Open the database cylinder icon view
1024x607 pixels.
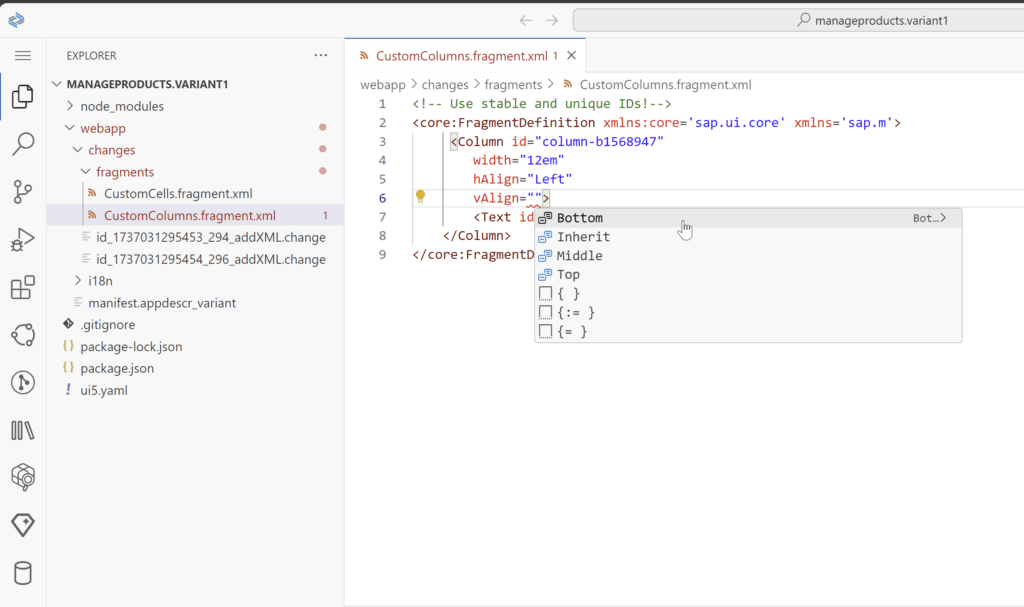pyautogui.click(x=23, y=573)
